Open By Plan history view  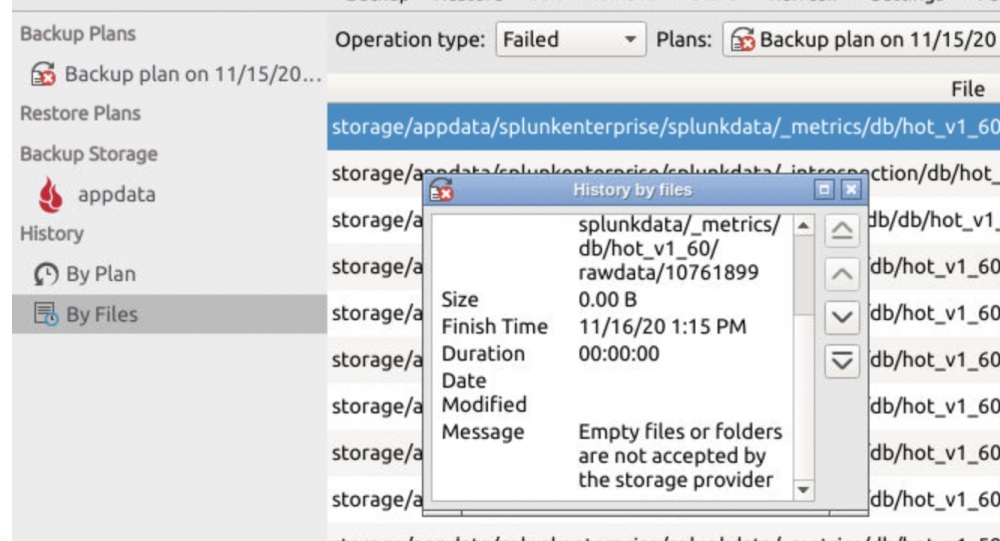pyautogui.click(x=101, y=274)
